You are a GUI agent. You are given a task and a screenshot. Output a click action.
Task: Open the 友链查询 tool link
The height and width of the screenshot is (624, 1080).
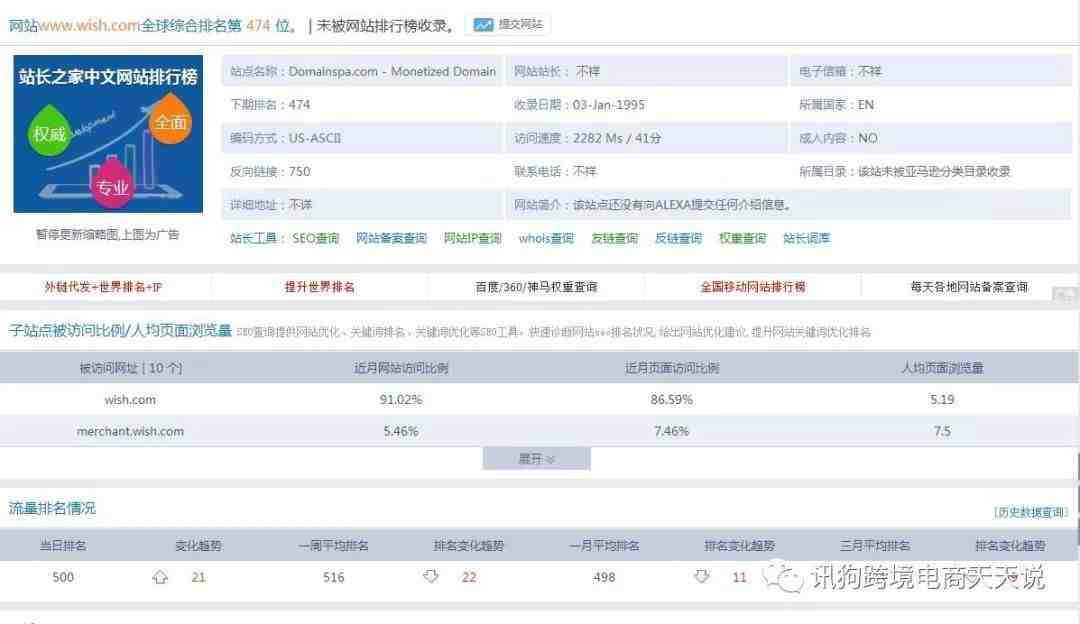point(614,238)
